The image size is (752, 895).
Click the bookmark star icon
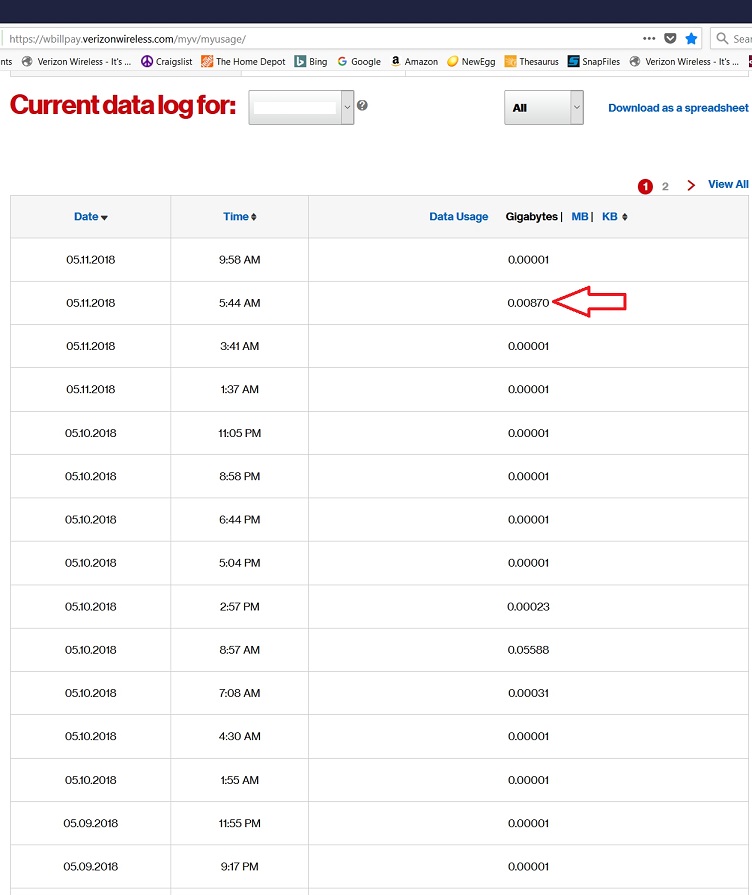[691, 39]
